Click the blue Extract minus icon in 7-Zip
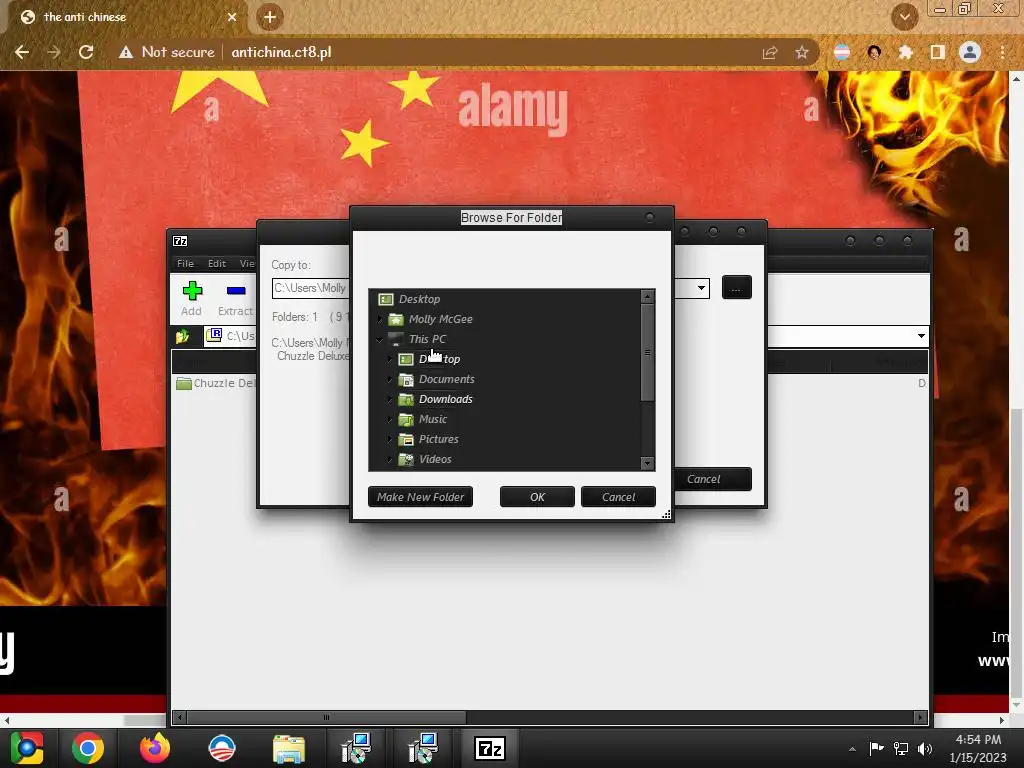Viewport: 1024px width, 768px height. click(x=236, y=291)
